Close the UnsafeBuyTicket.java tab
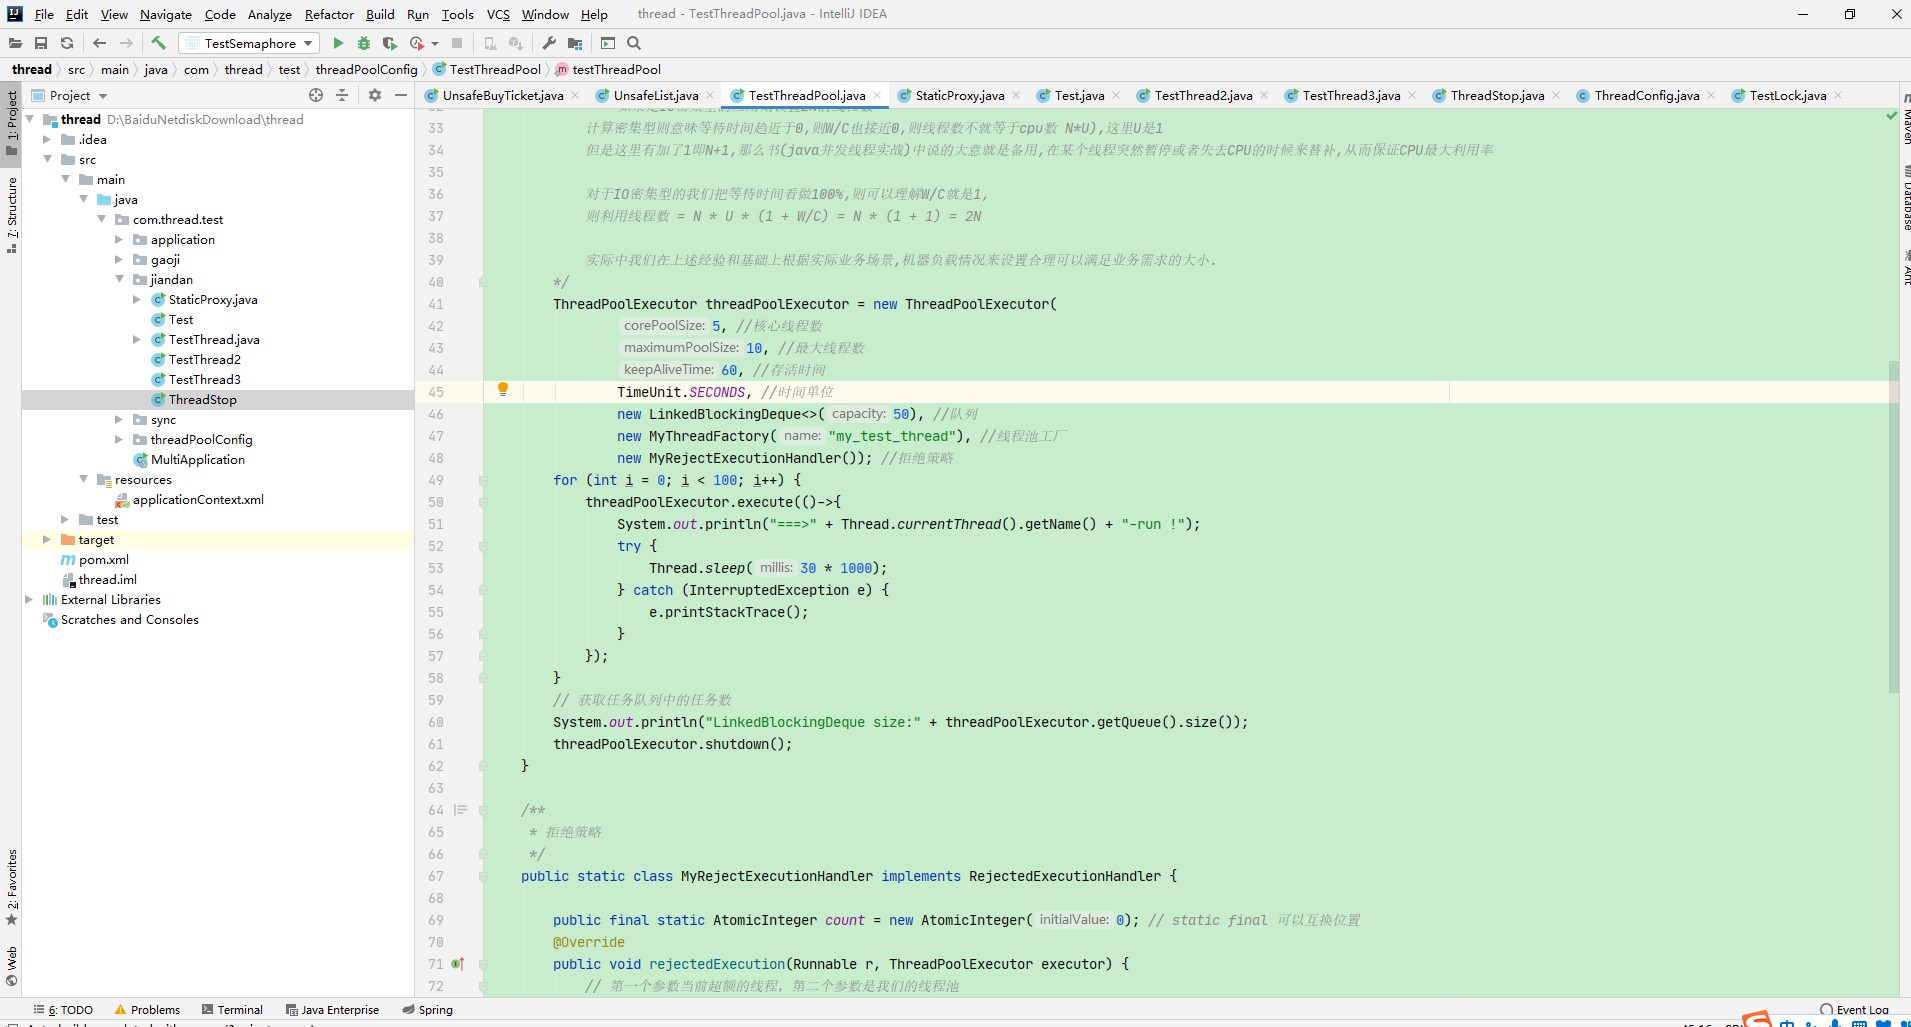1911x1027 pixels. (x=575, y=95)
